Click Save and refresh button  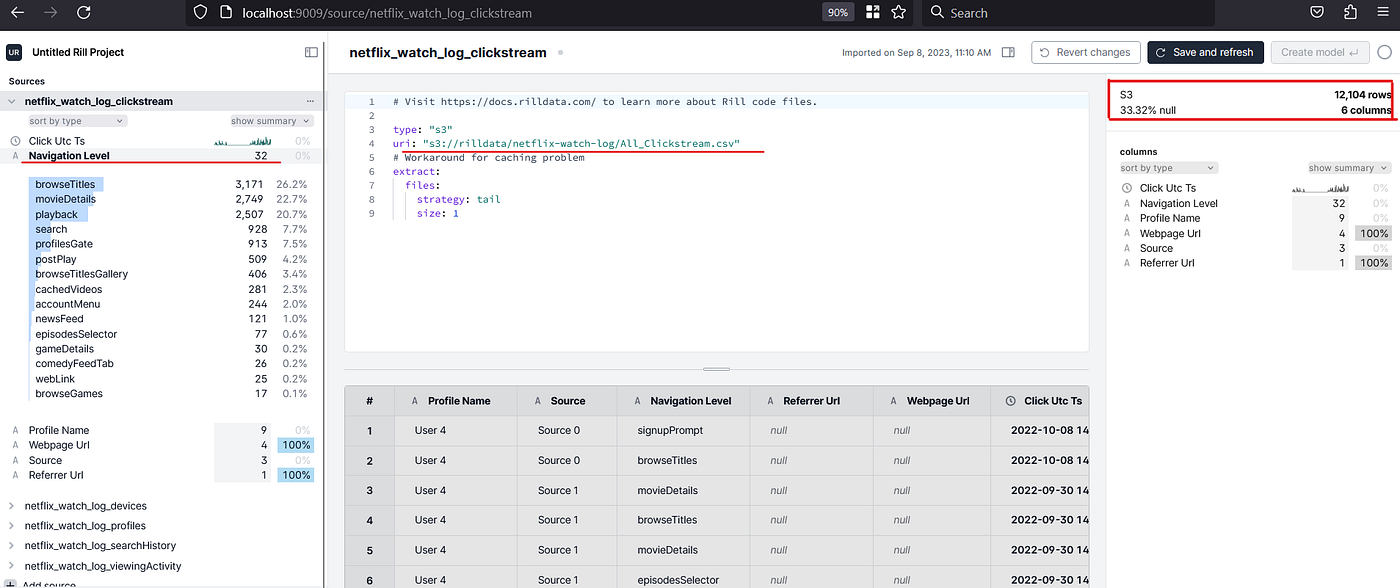coord(1206,52)
